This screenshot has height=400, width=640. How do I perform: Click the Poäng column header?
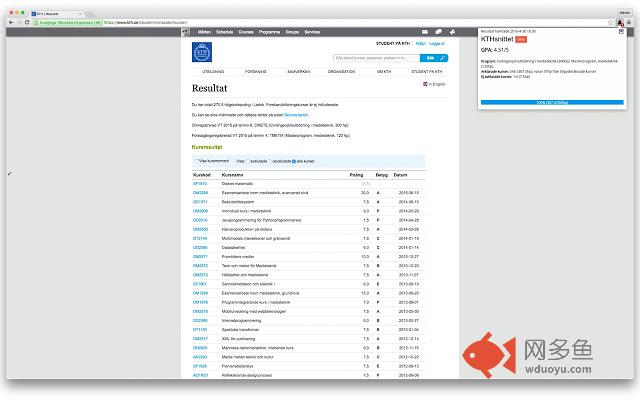356,175
